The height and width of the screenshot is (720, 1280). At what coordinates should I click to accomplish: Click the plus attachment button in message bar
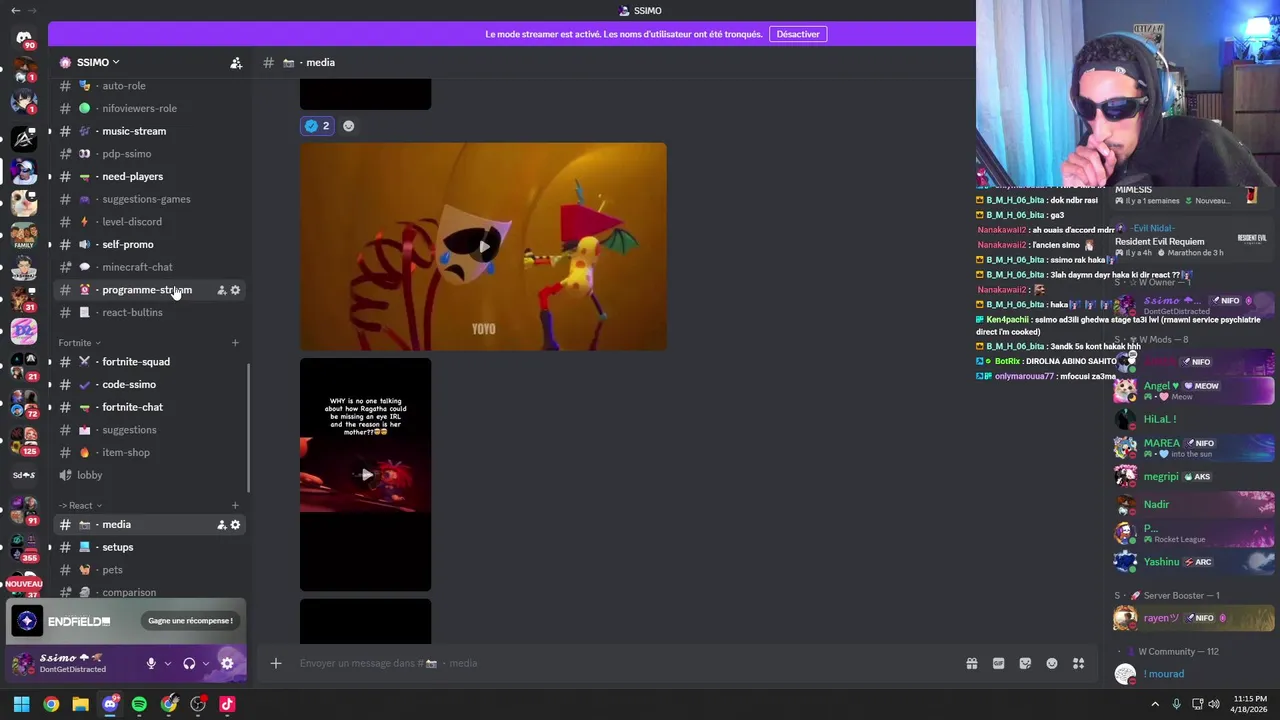(276, 663)
